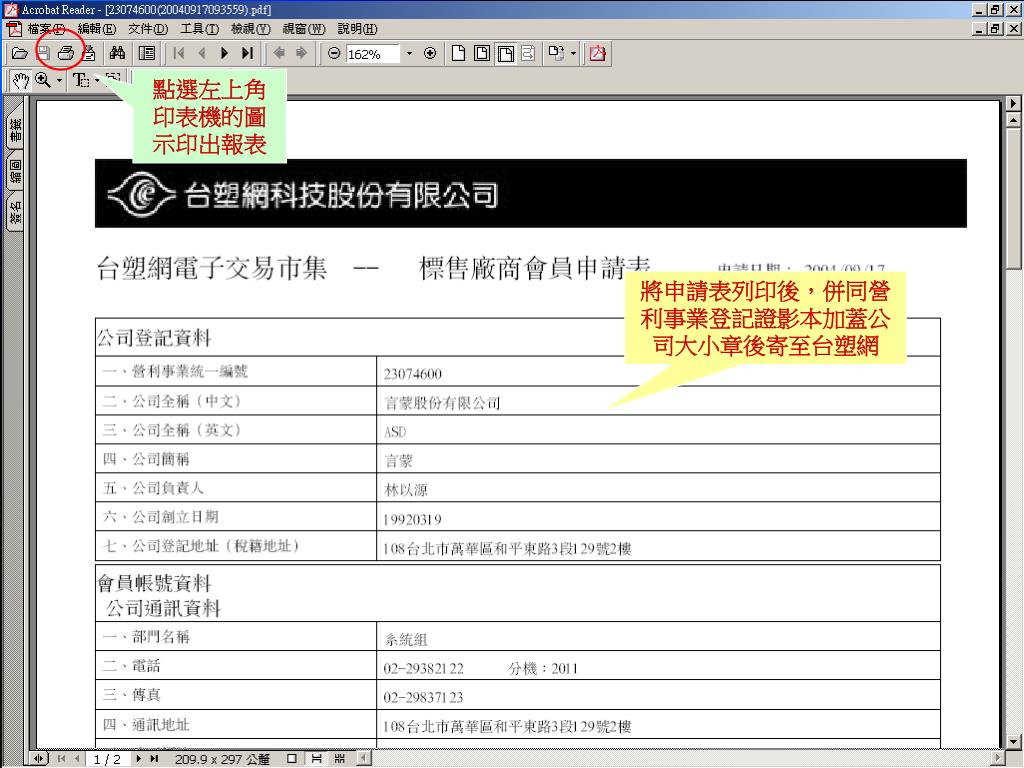Go to next page using the top toolbar
The width and height of the screenshot is (1024, 768).
point(225,54)
